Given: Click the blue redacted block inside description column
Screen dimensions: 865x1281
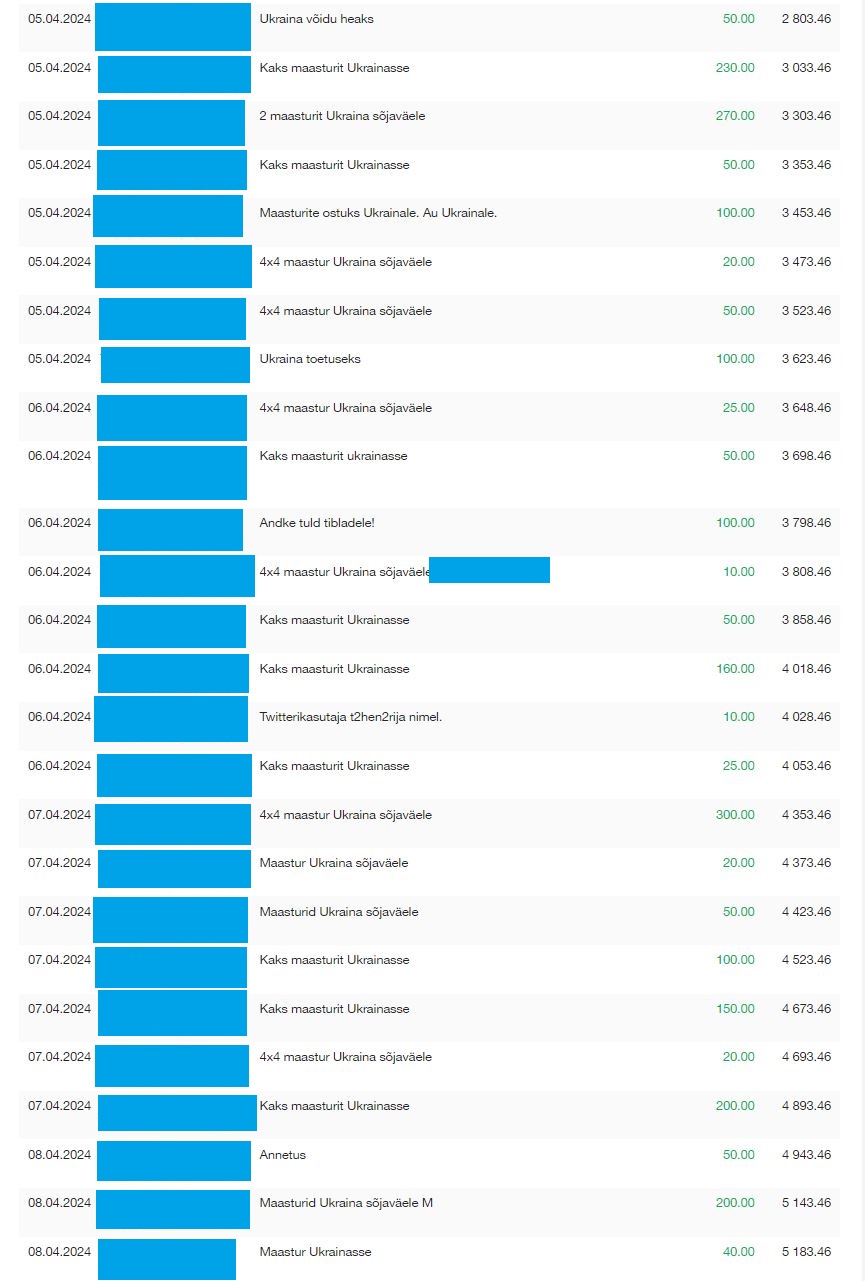Looking at the screenshot, I should click(x=489, y=571).
